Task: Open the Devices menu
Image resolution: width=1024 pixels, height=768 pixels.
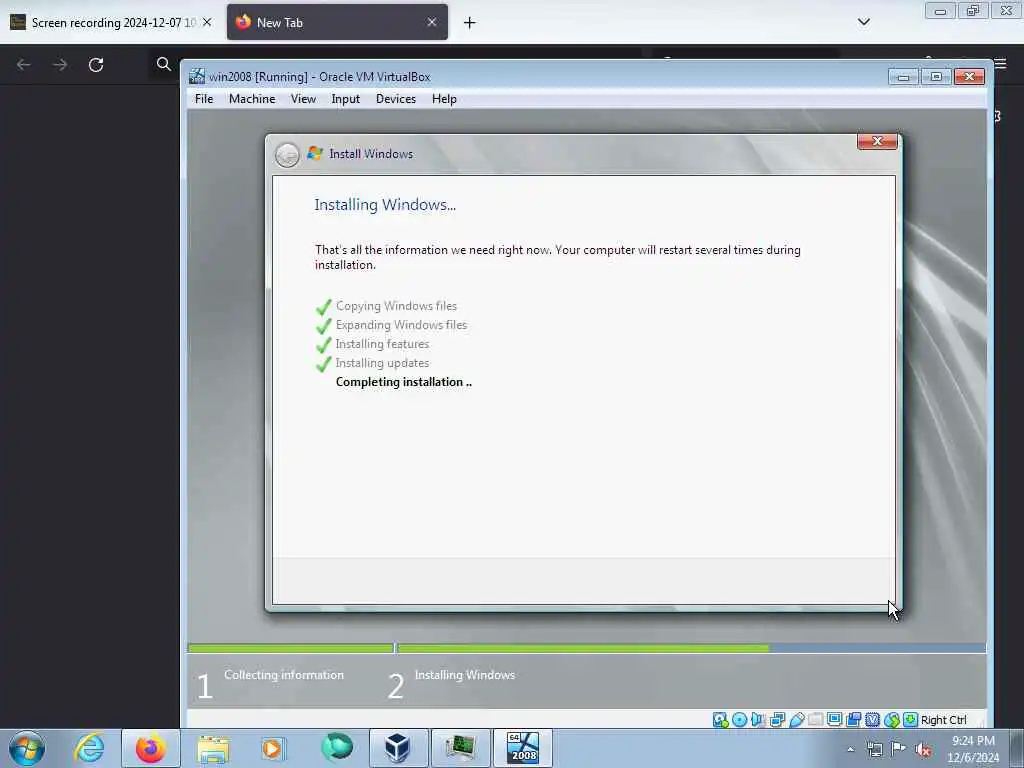Action: pos(396,99)
